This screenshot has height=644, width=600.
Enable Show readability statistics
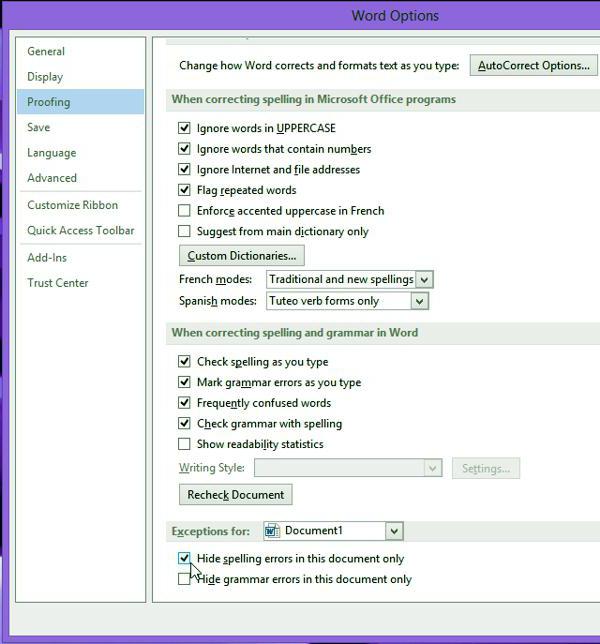tap(184, 444)
